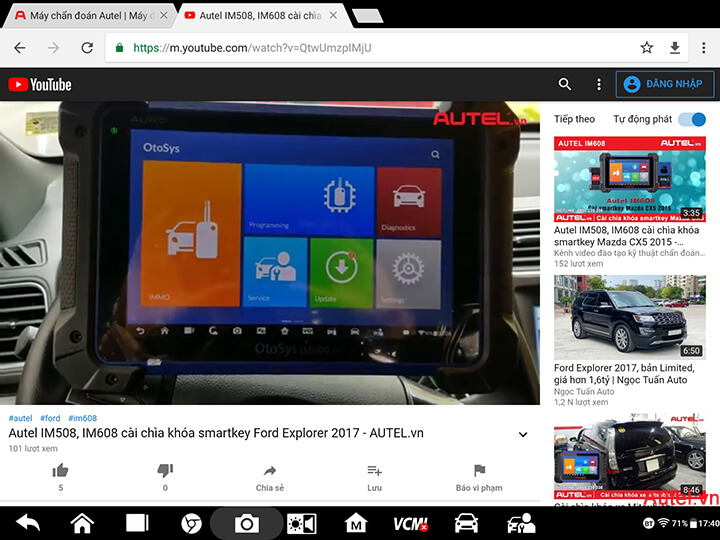Click the Ngọc Tuấn Auto channel name
The height and width of the screenshot is (540, 720).
coord(584,392)
